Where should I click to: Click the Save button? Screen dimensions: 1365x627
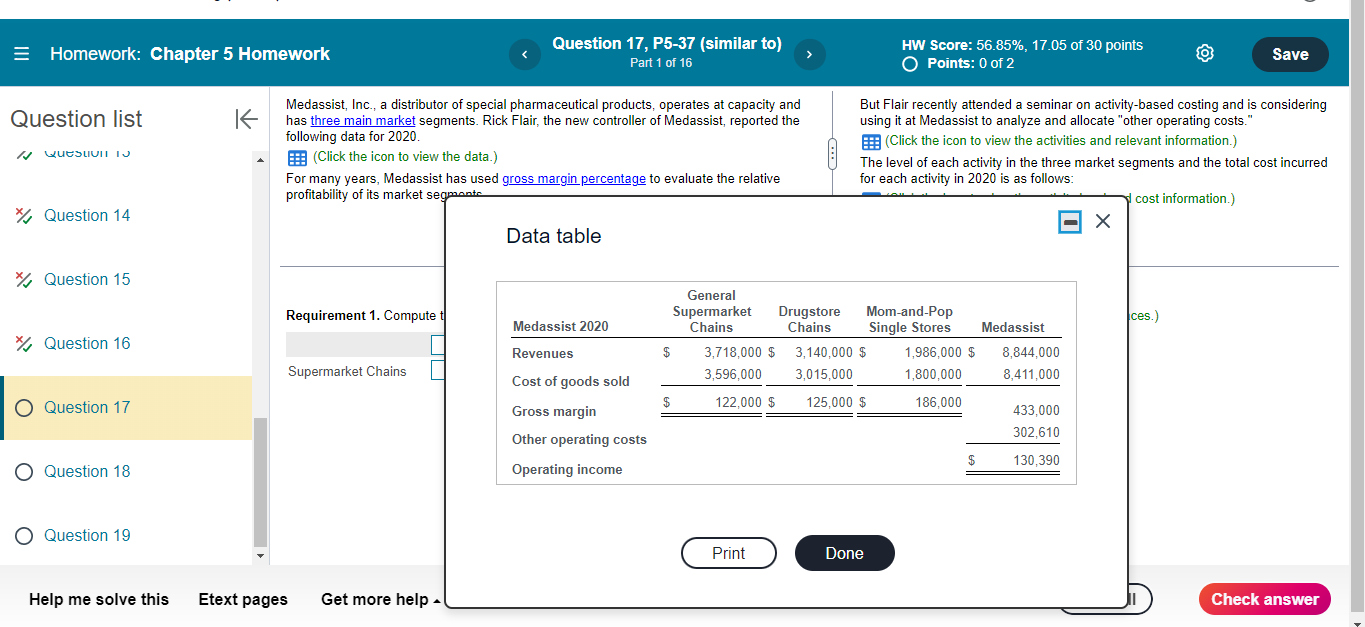[1290, 54]
